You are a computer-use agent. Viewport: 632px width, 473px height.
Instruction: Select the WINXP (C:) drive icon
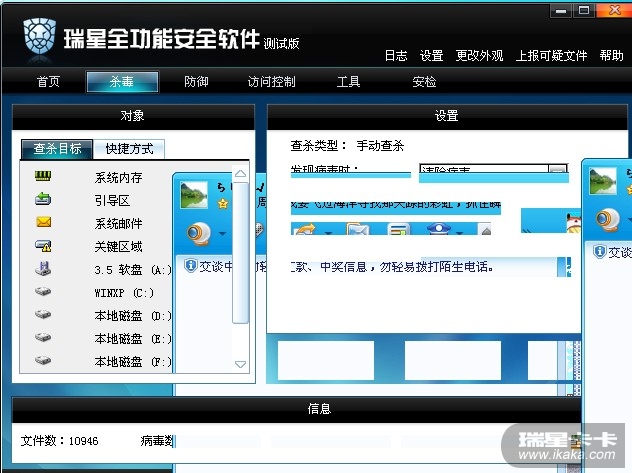[43, 291]
